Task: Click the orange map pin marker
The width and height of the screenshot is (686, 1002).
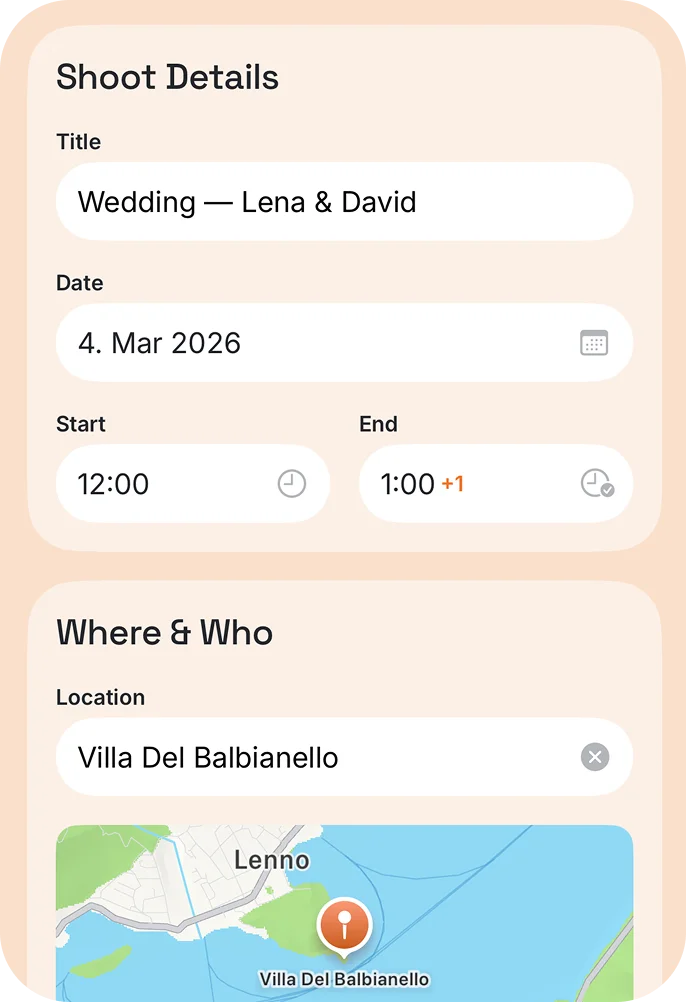Action: (343, 925)
